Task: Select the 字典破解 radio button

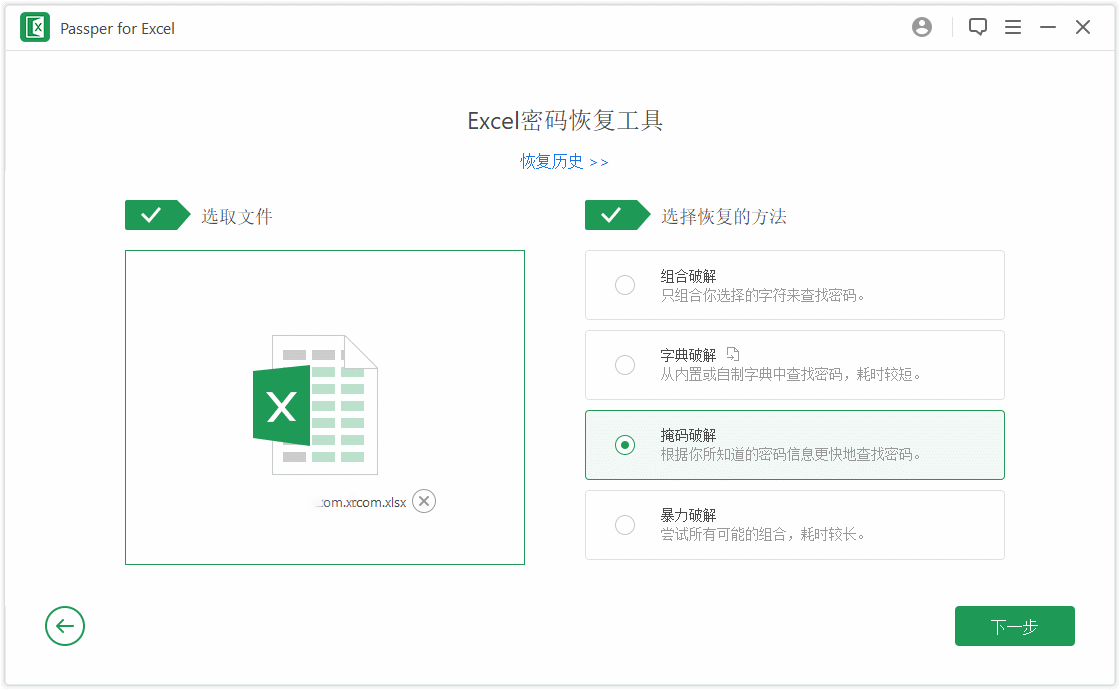Action: click(625, 365)
